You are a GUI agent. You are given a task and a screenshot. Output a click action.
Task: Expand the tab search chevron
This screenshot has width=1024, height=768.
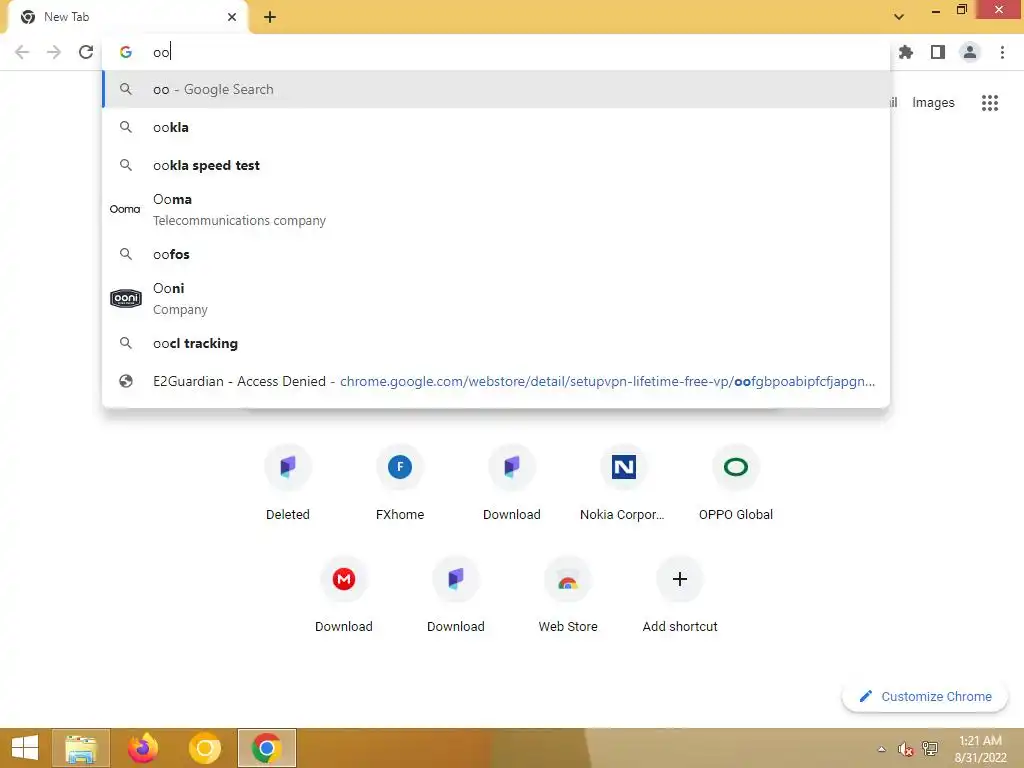pos(899,17)
